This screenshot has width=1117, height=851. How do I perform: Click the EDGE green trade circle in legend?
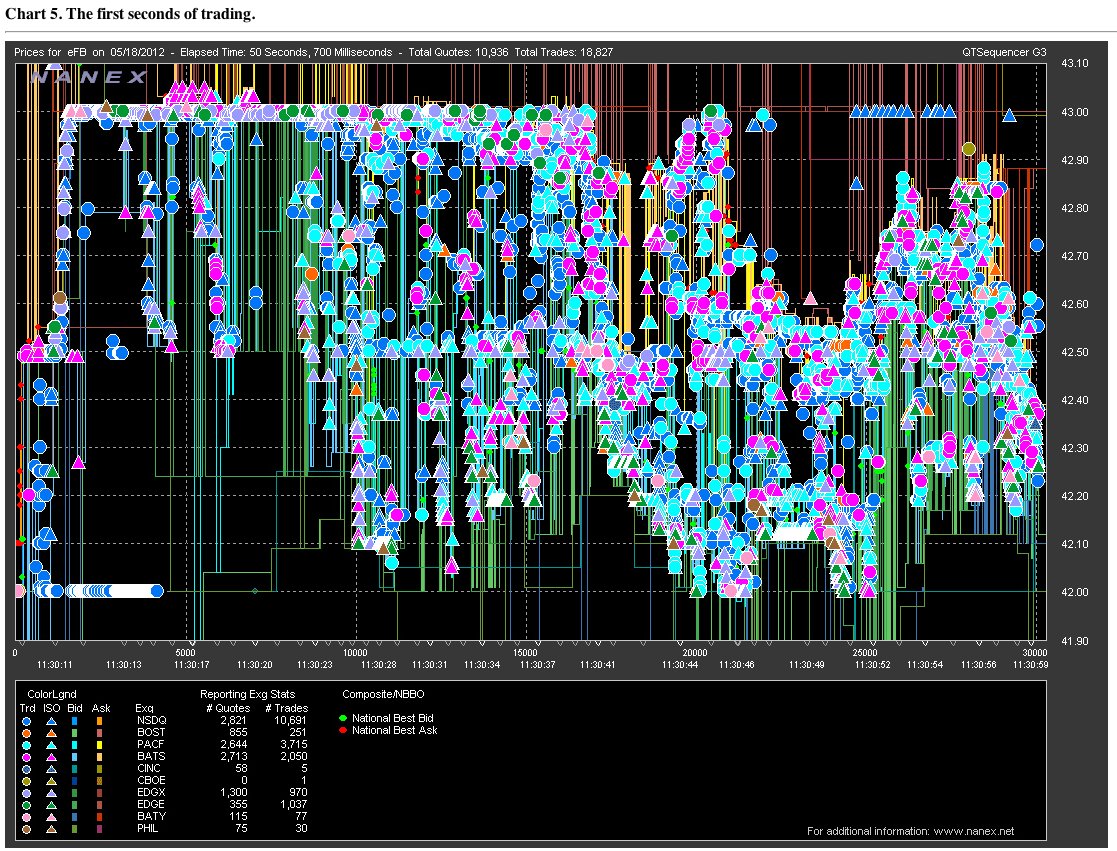27,804
